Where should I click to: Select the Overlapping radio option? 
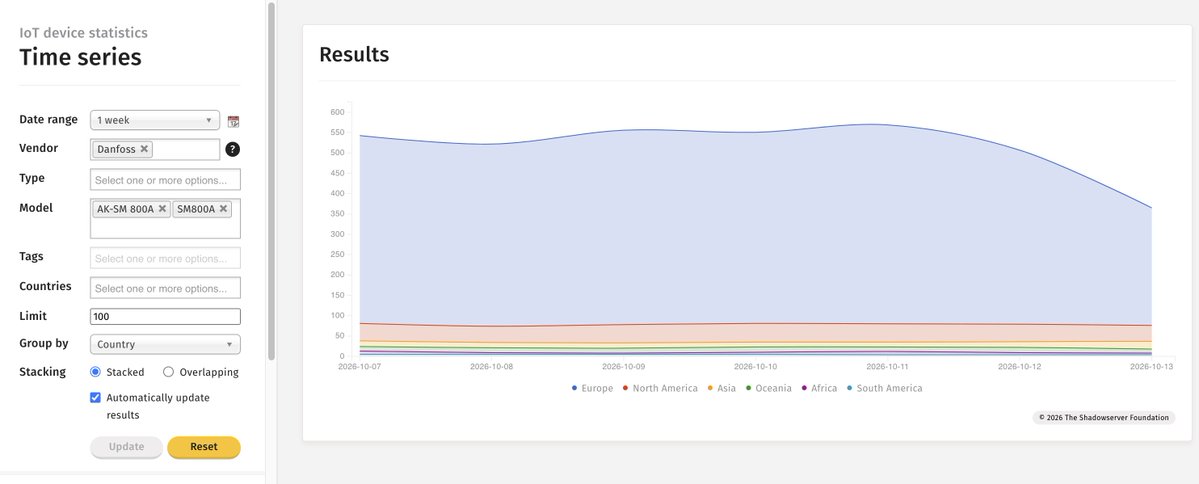(x=168, y=372)
